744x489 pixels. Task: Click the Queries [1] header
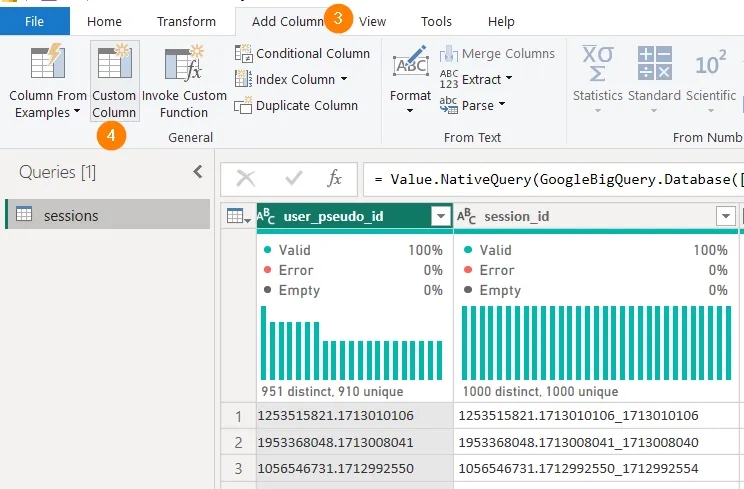57,172
